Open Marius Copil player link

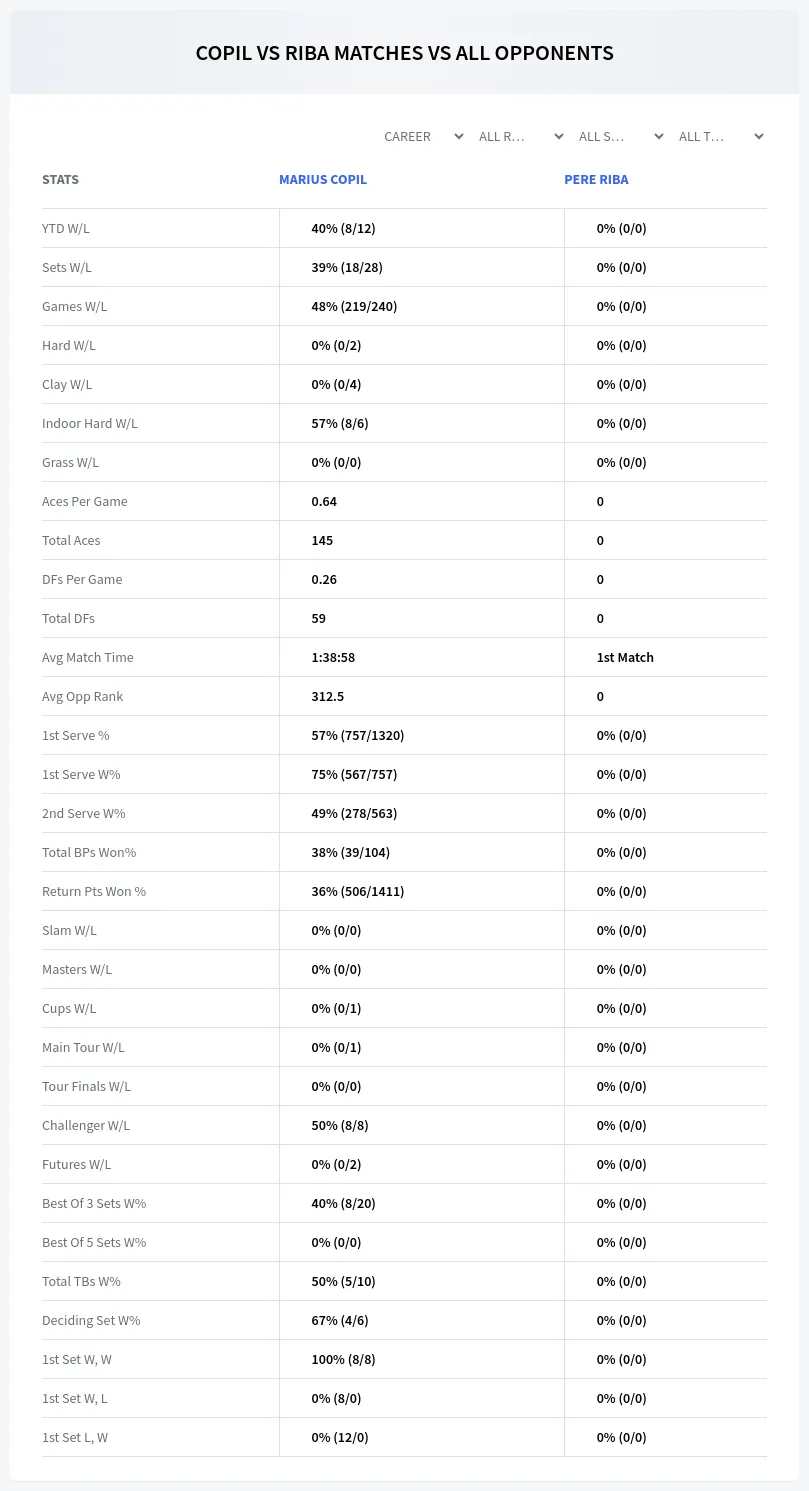pos(323,179)
